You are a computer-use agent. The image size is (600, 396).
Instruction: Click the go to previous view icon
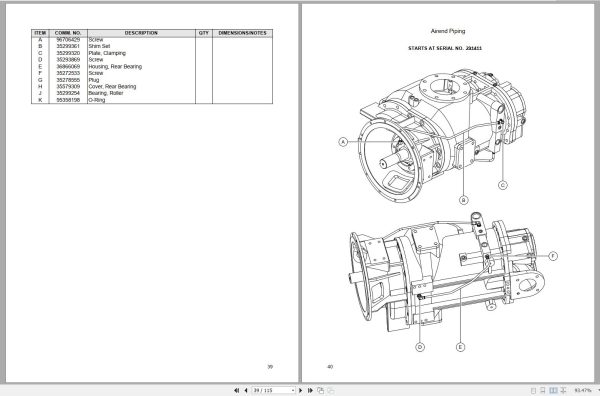pyautogui.click(x=320, y=390)
